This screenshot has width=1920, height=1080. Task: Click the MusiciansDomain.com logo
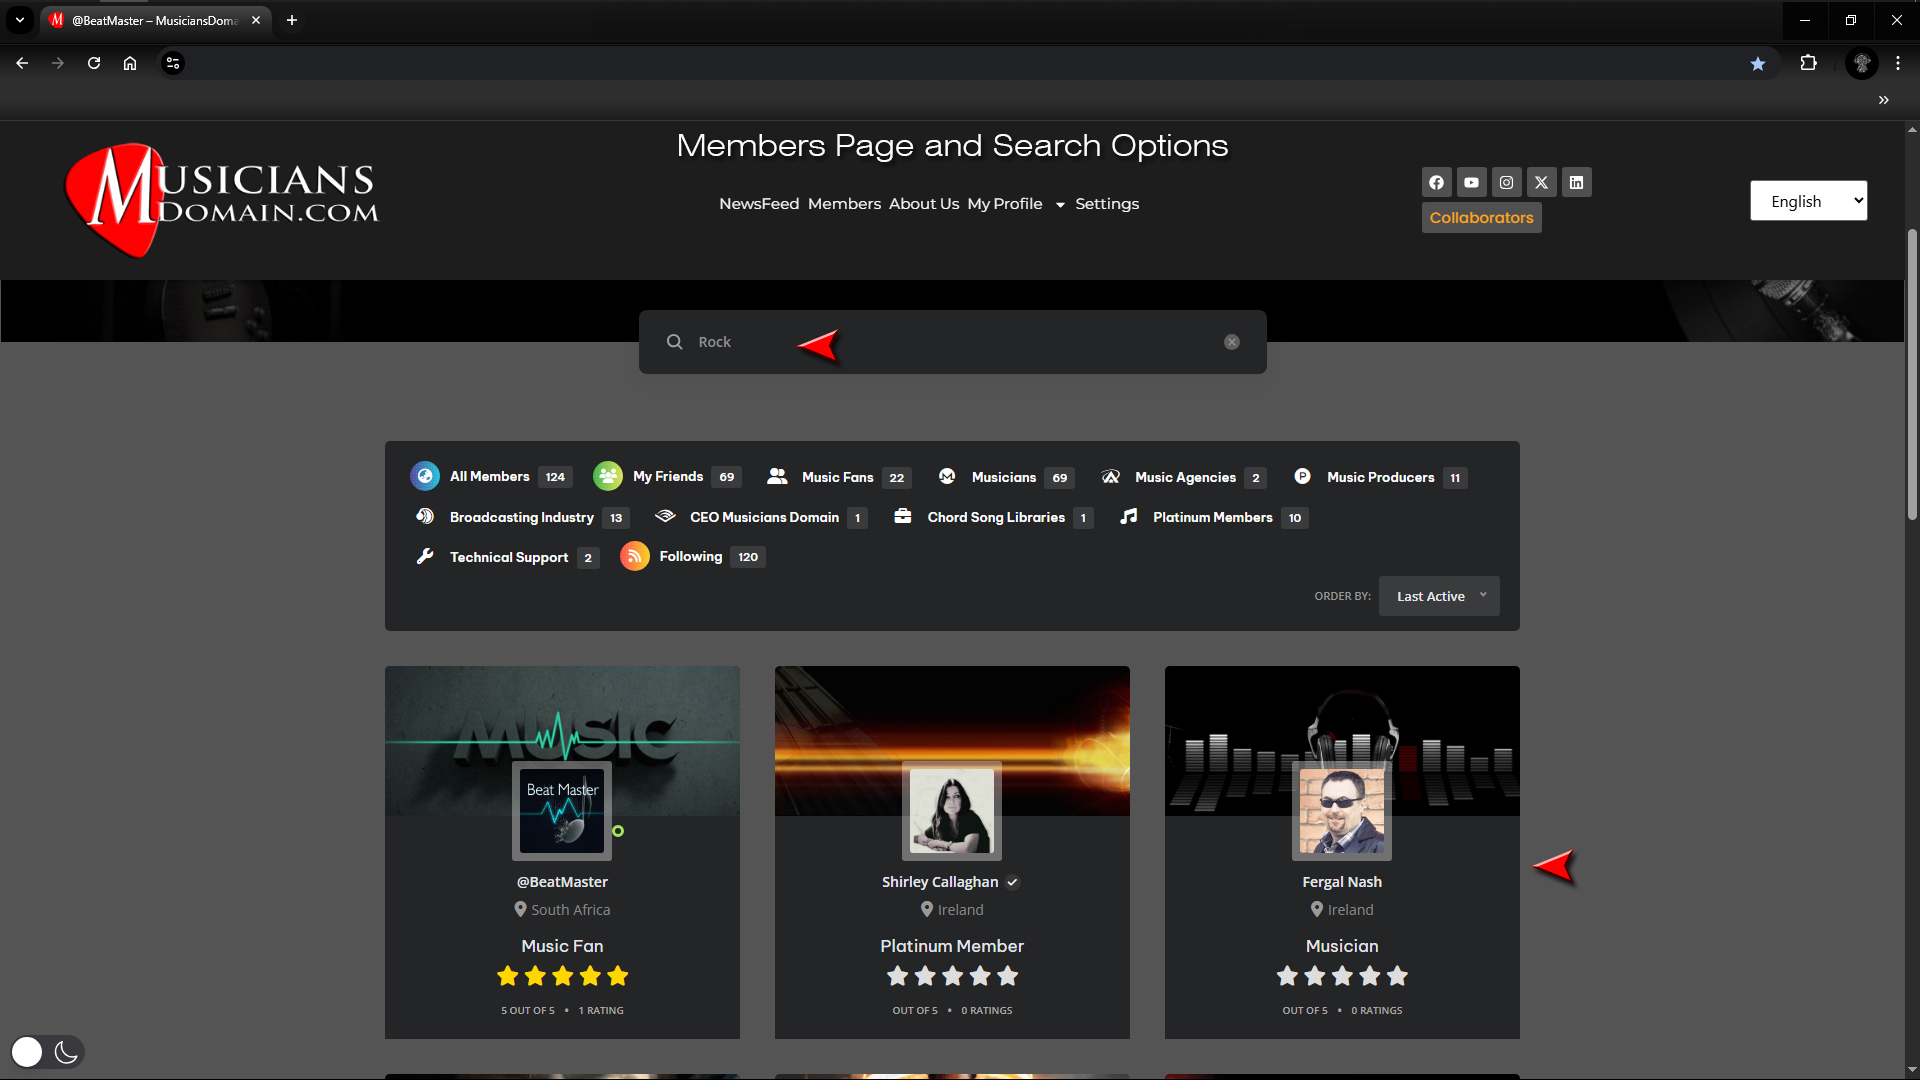[222, 200]
